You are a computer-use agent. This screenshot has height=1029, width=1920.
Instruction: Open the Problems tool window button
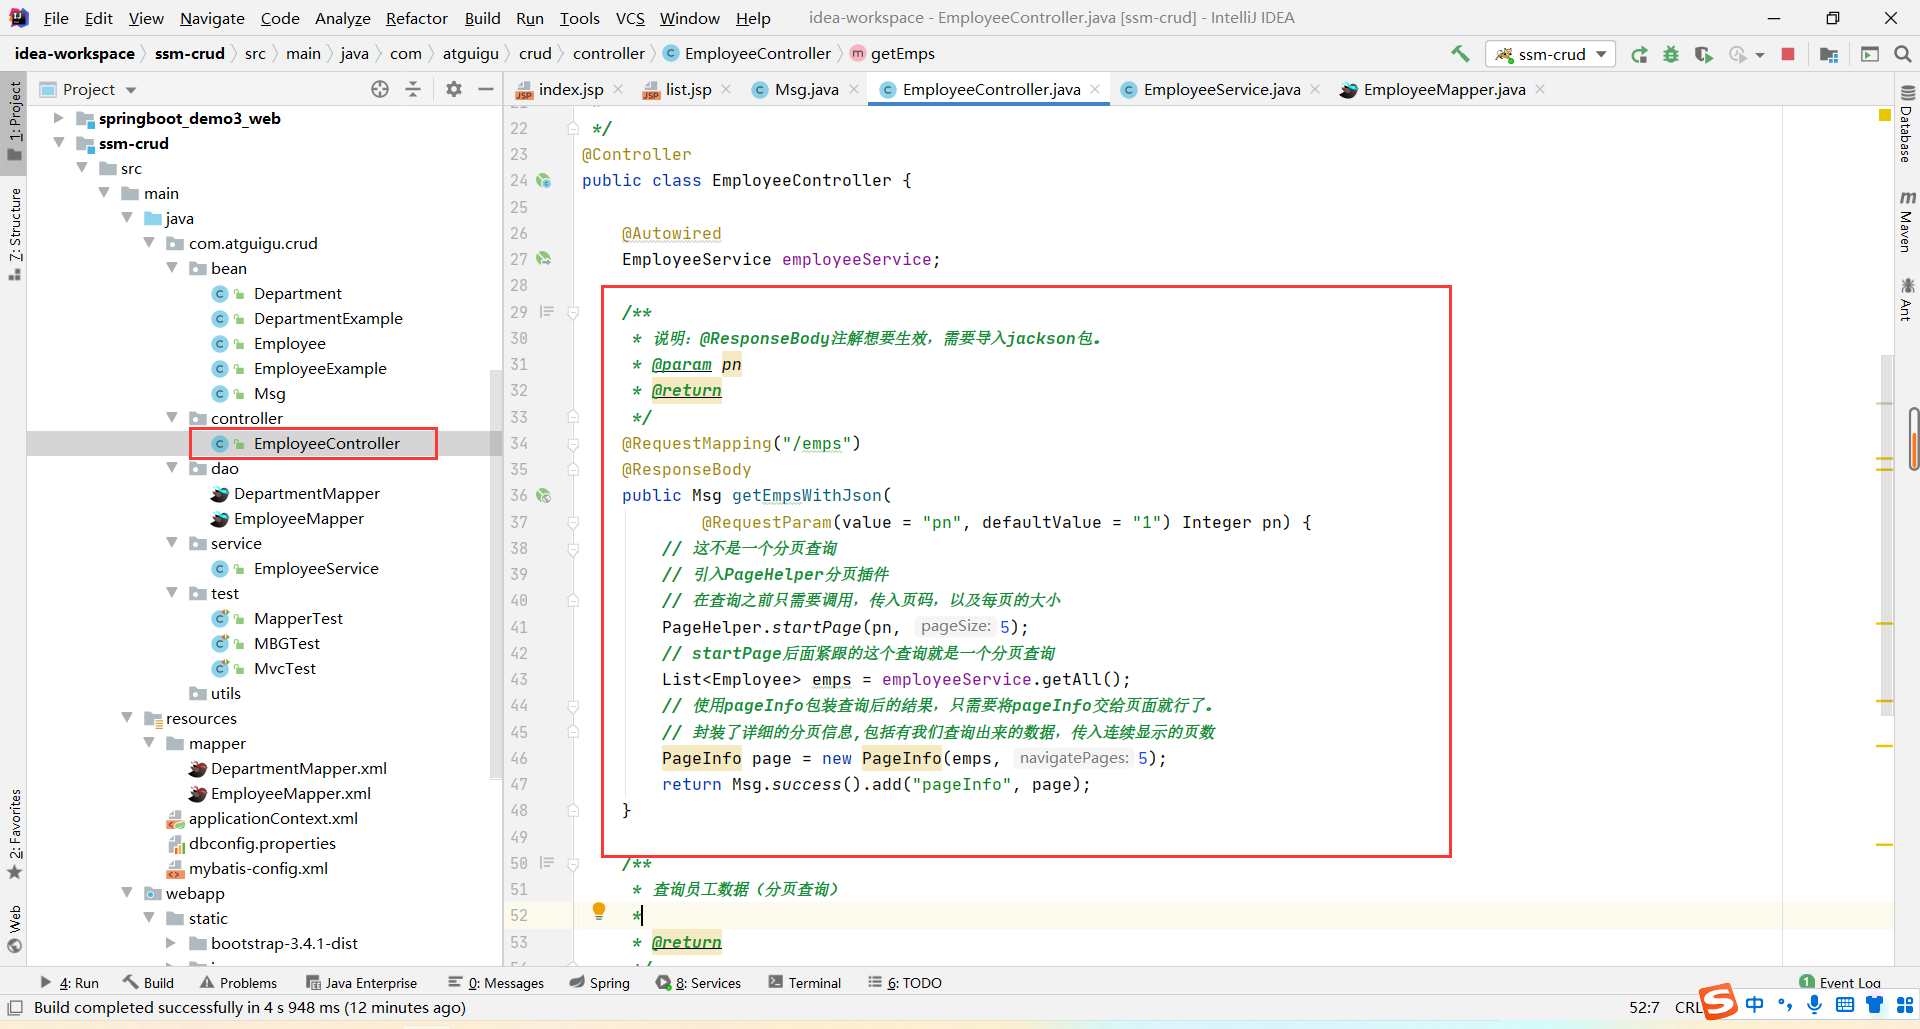(238, 983)
